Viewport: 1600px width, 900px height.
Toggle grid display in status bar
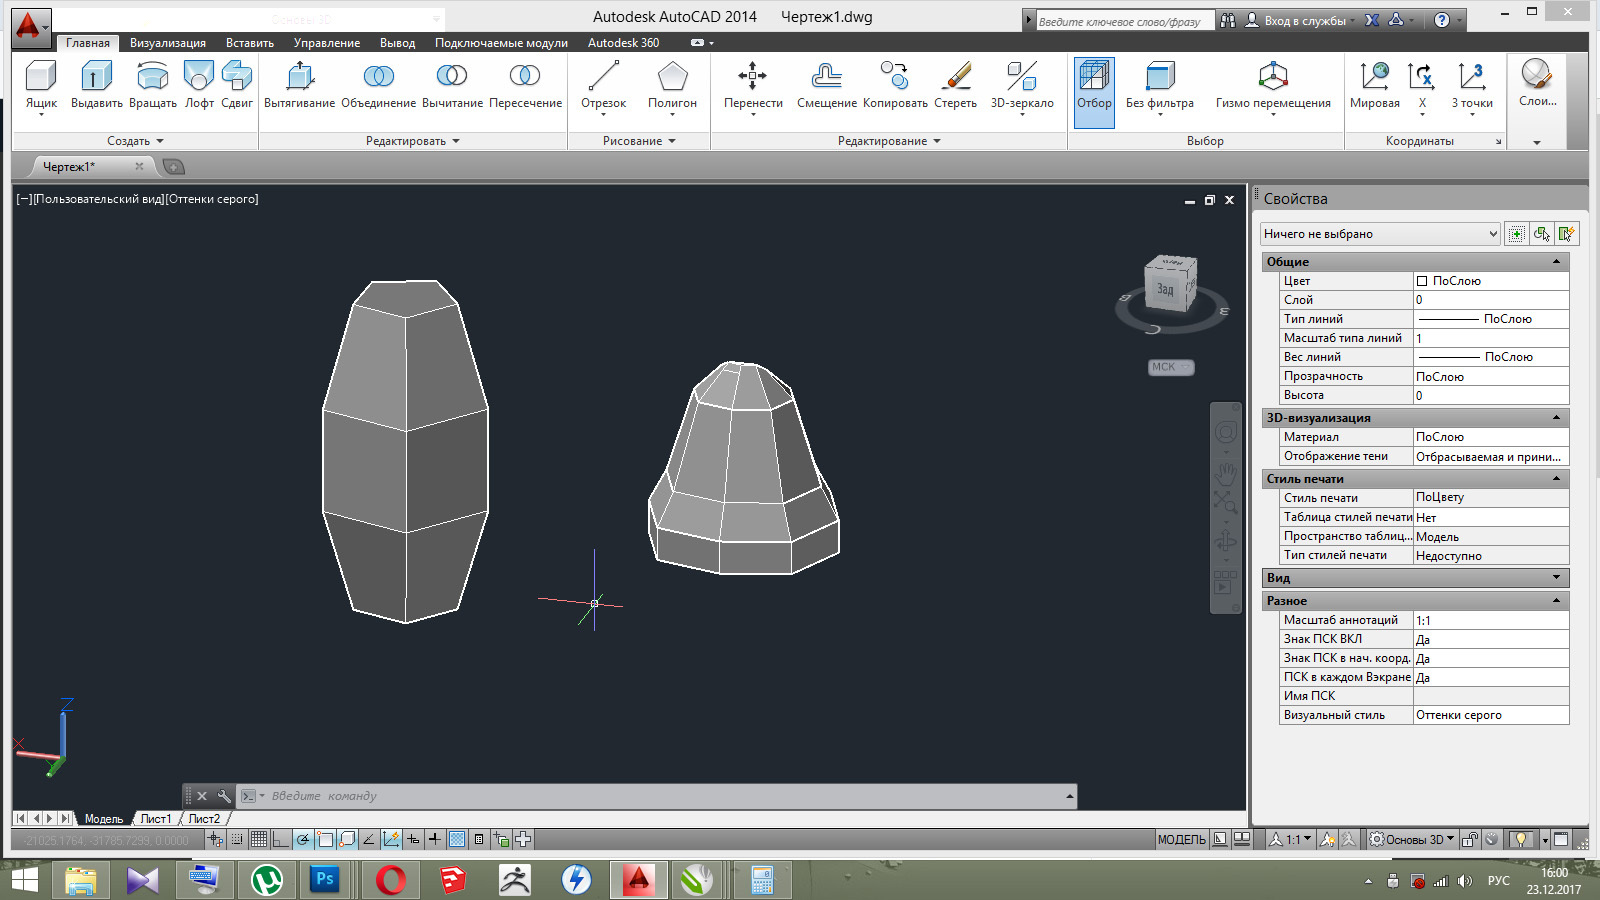coord(259,840)
